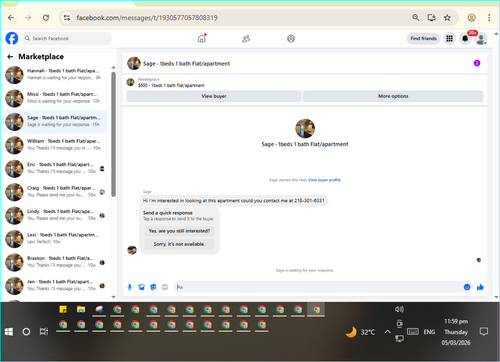
Task: Click the Search Facebook field
Action: 67,38
